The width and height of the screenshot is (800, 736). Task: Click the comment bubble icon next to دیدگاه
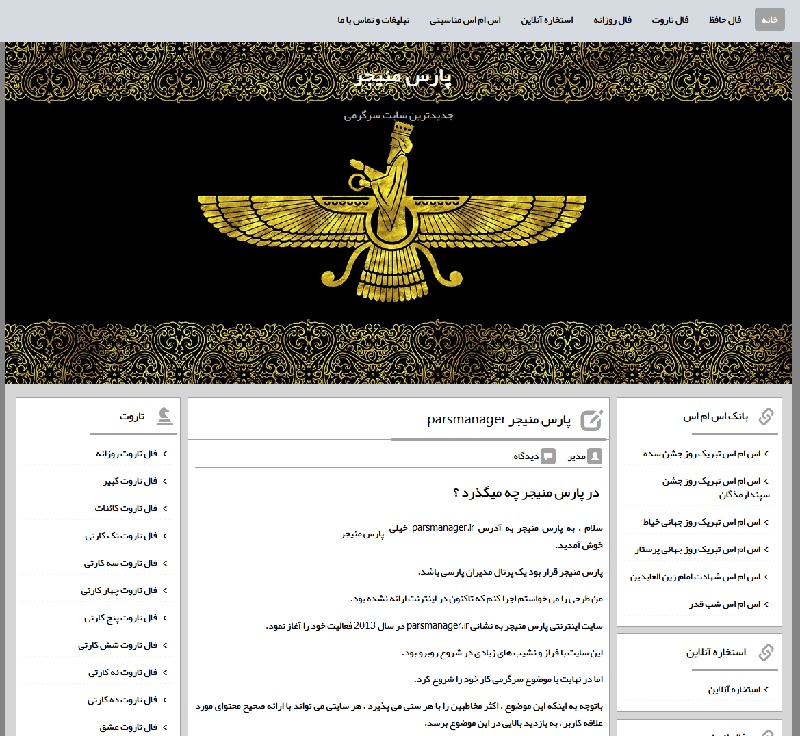548,455
